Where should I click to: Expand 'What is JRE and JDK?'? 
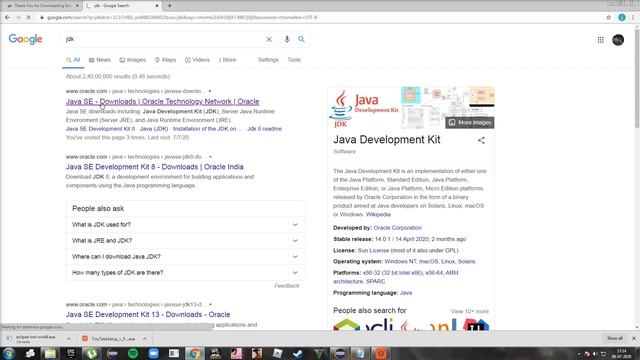tap(185, 240)
